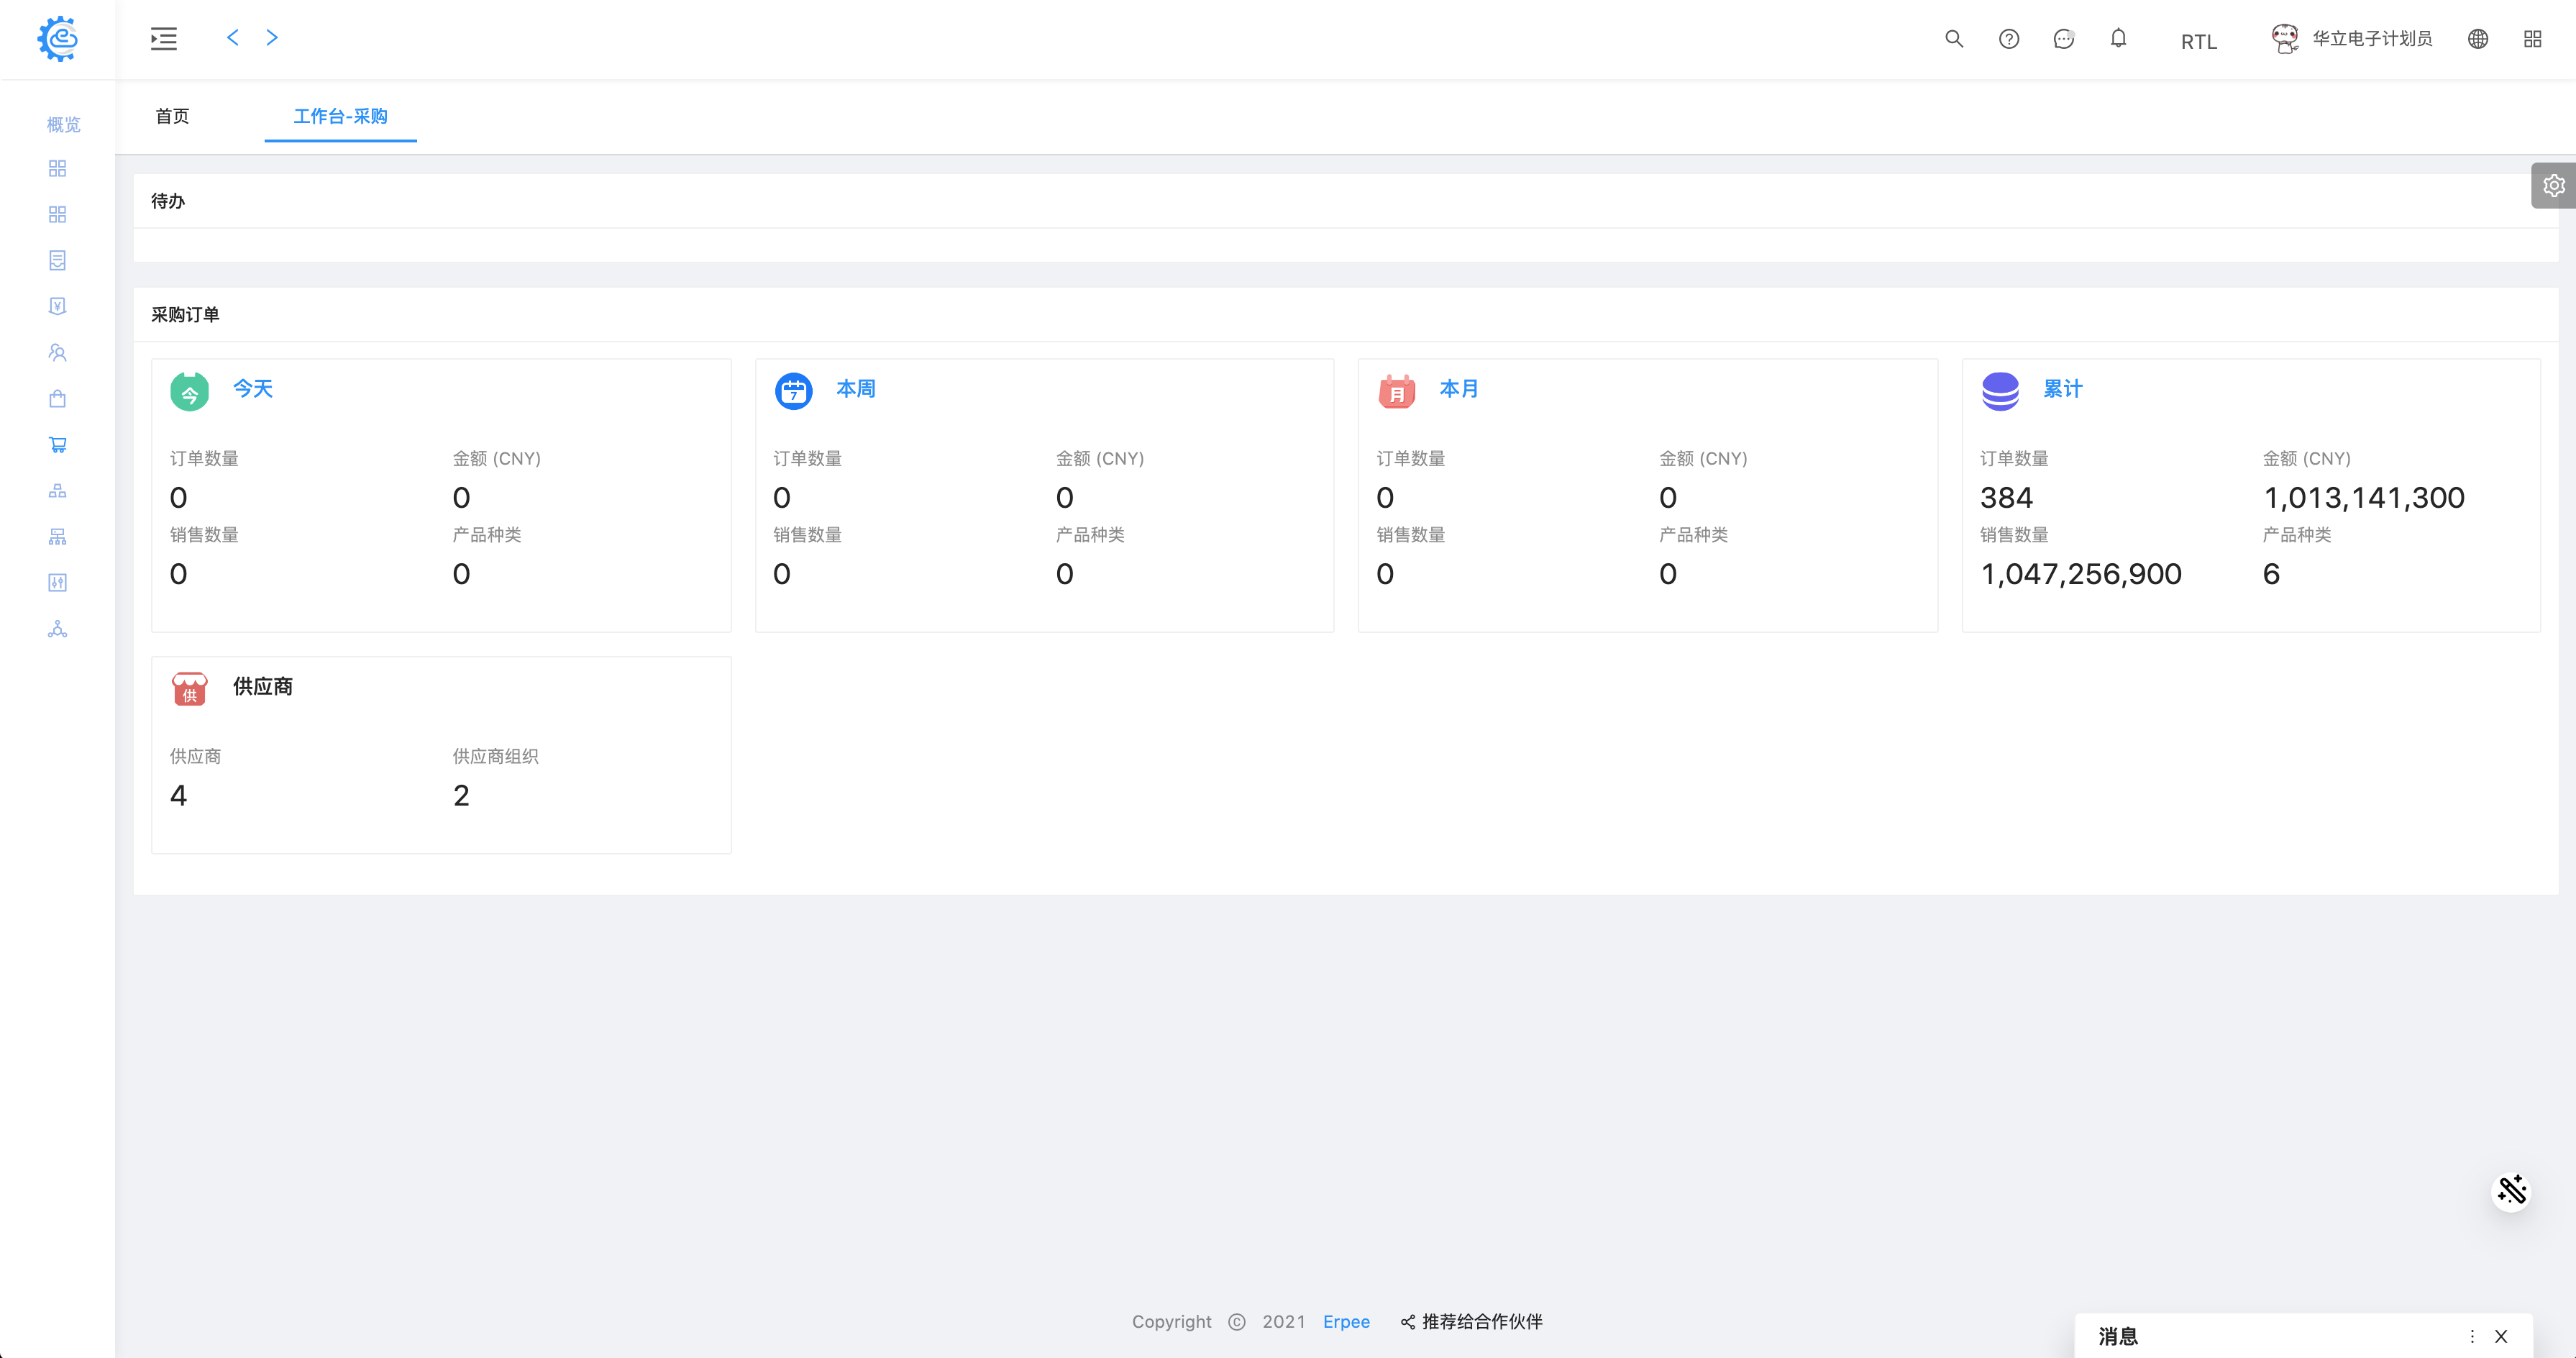Click the notification bell icon
This screenshot has width=2576, height=1358.
click(2118, 39)
